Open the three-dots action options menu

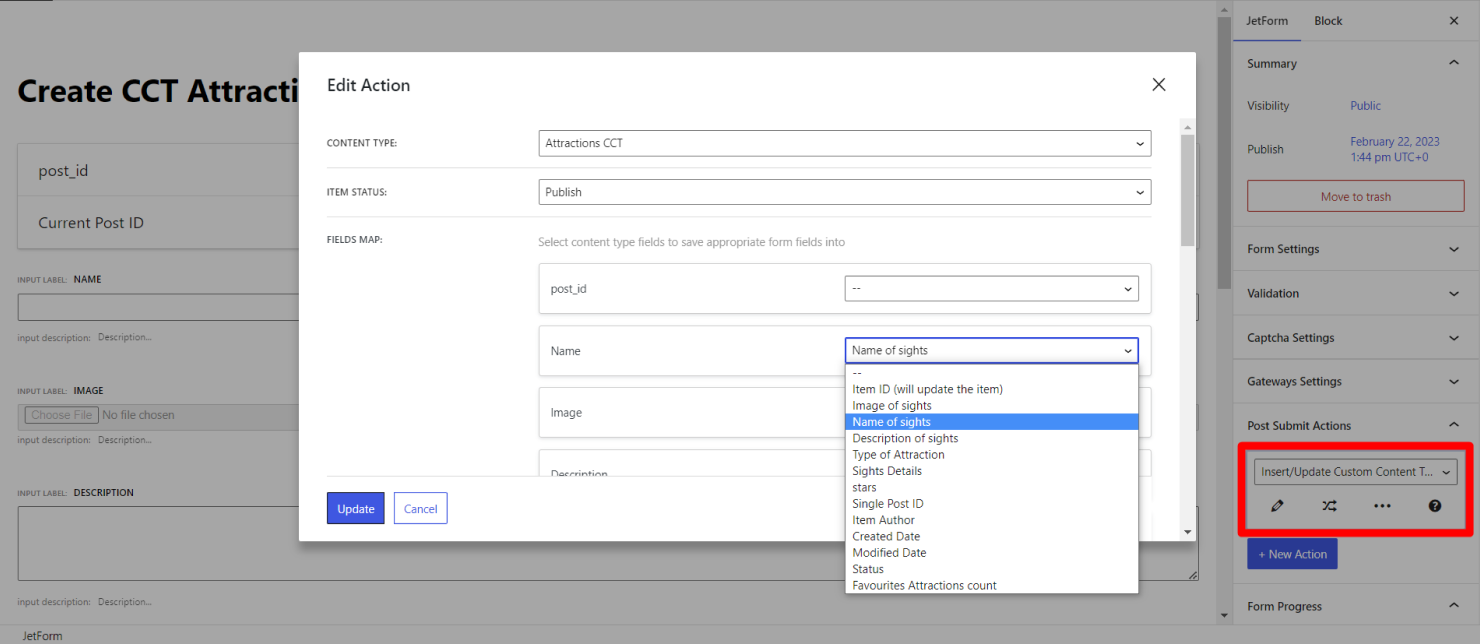[x=1382, y=506]
